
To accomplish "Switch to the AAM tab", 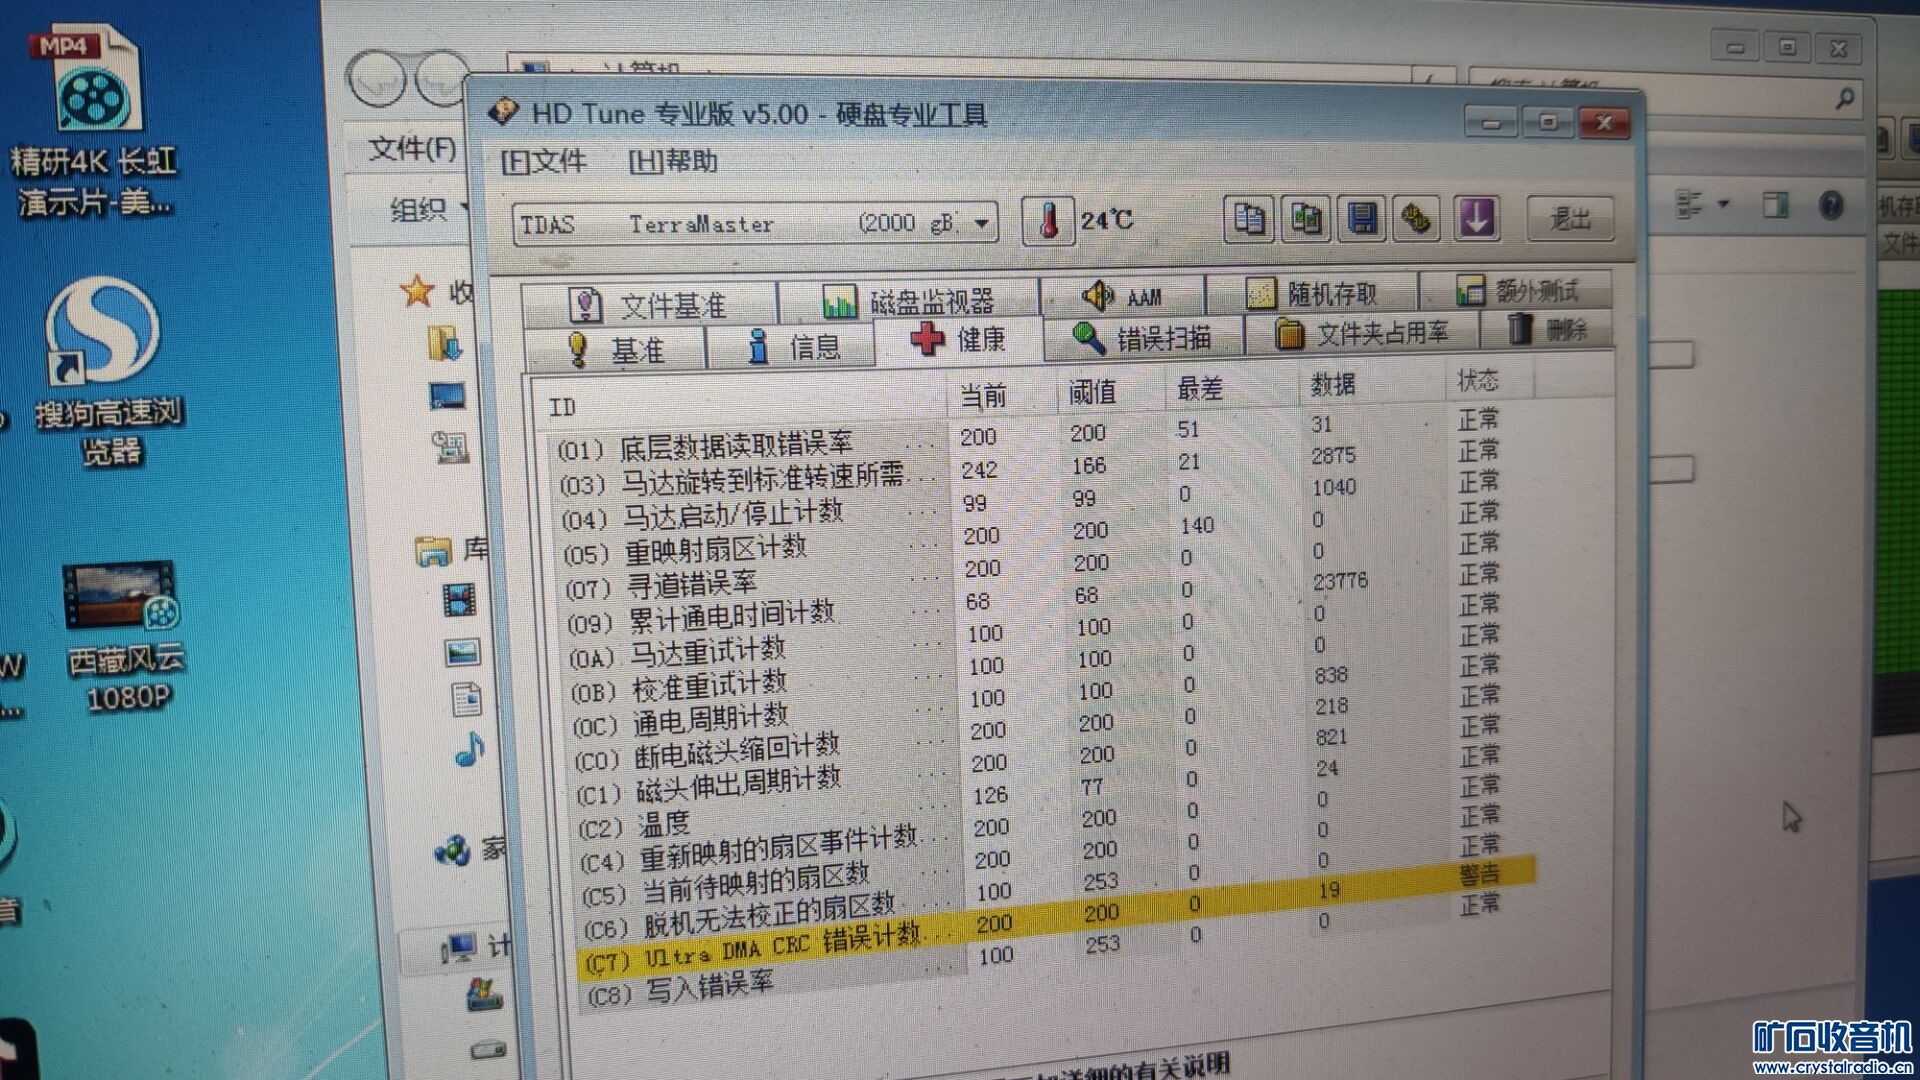I will 1122,296.
